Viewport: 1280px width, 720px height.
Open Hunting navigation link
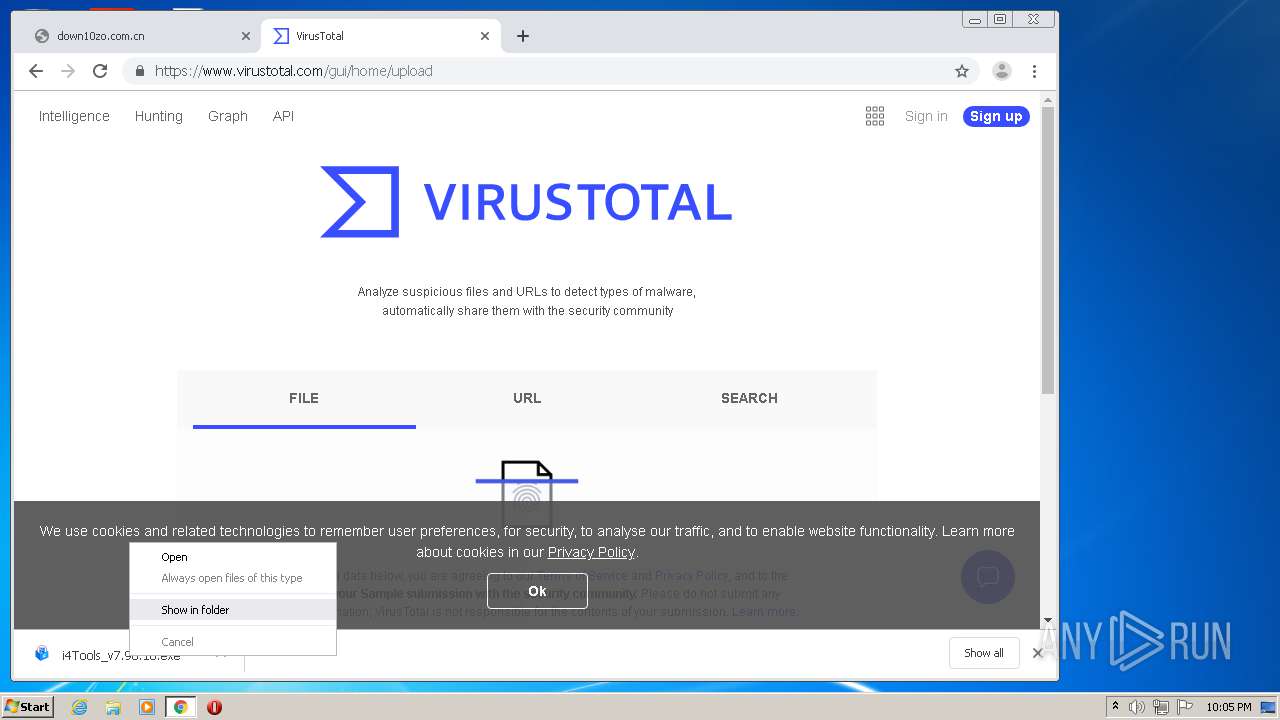(x=159, y=116)
